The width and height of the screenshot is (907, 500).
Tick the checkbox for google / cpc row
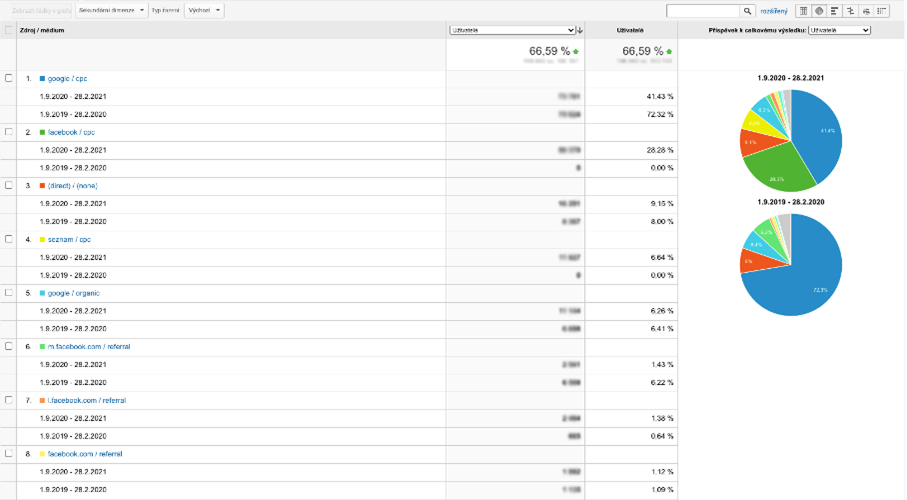tap(9, 78)
